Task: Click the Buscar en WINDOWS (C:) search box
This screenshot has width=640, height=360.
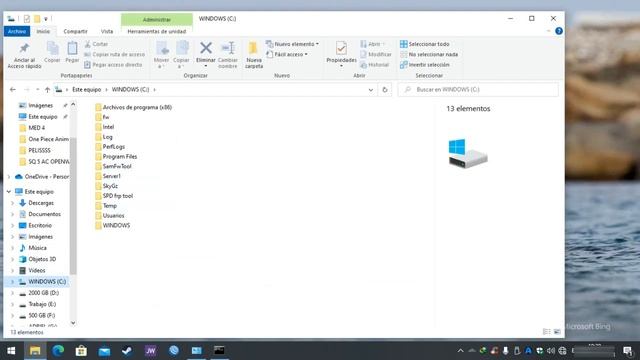Action: click(x=478, y=89)
